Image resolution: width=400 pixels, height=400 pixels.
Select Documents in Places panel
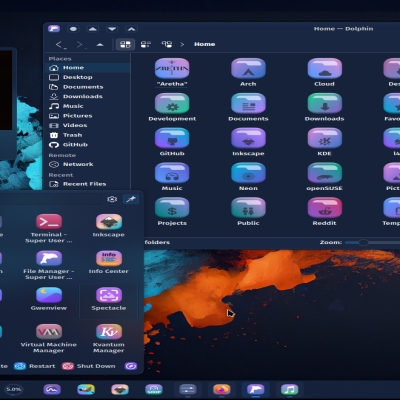[88, 87]
